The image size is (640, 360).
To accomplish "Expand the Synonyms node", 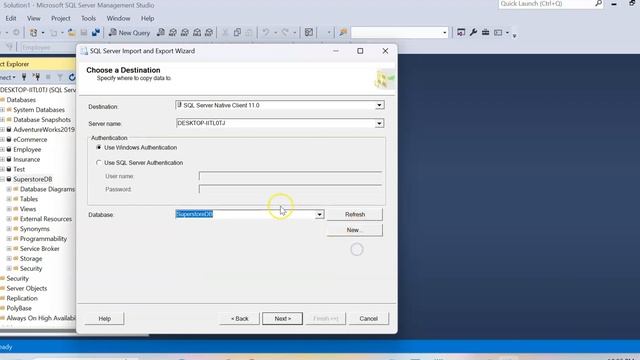I will pyautogui.click(x=9, y=229).
